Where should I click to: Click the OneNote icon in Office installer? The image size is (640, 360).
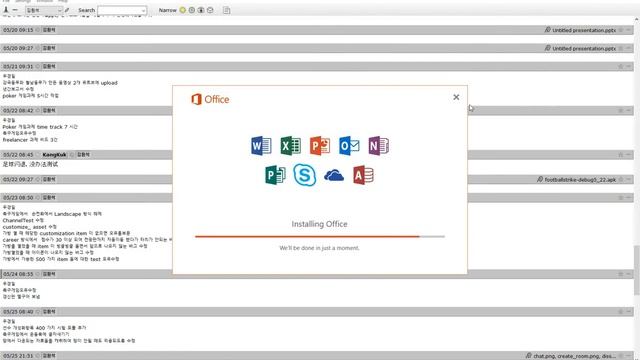coord(378,145)
